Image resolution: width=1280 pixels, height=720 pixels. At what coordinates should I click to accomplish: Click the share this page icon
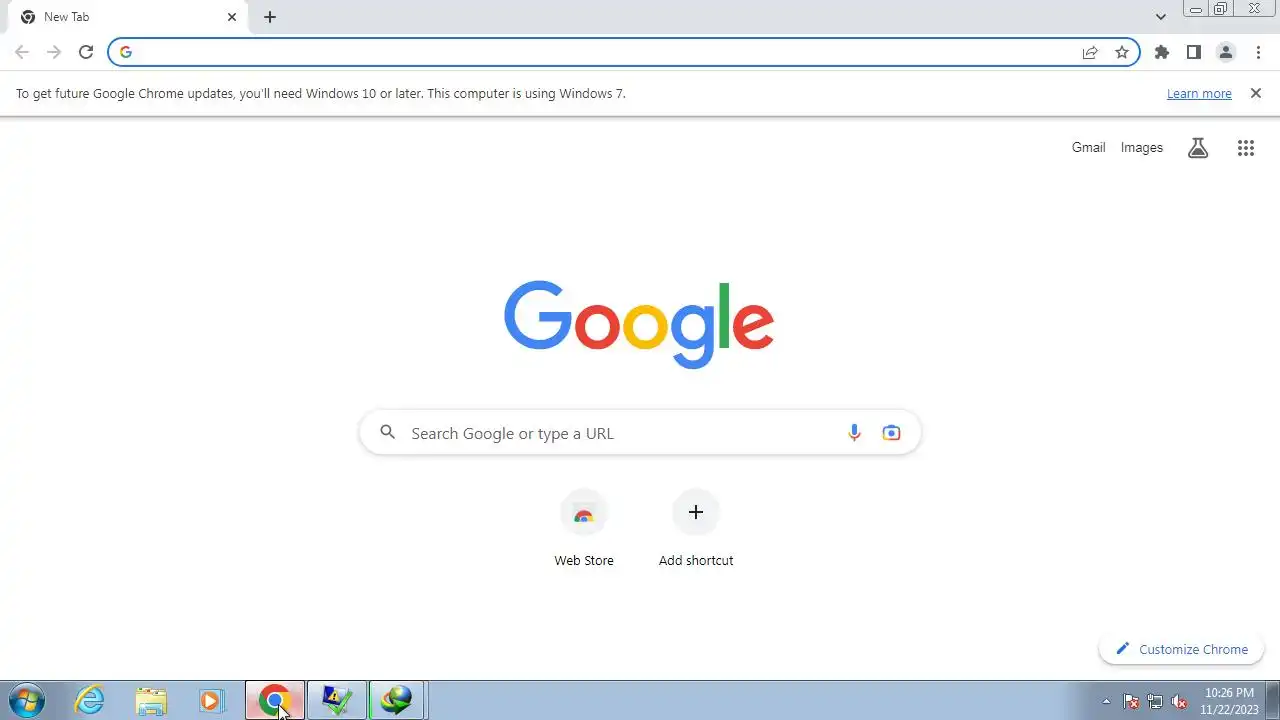pos(1090,52)
